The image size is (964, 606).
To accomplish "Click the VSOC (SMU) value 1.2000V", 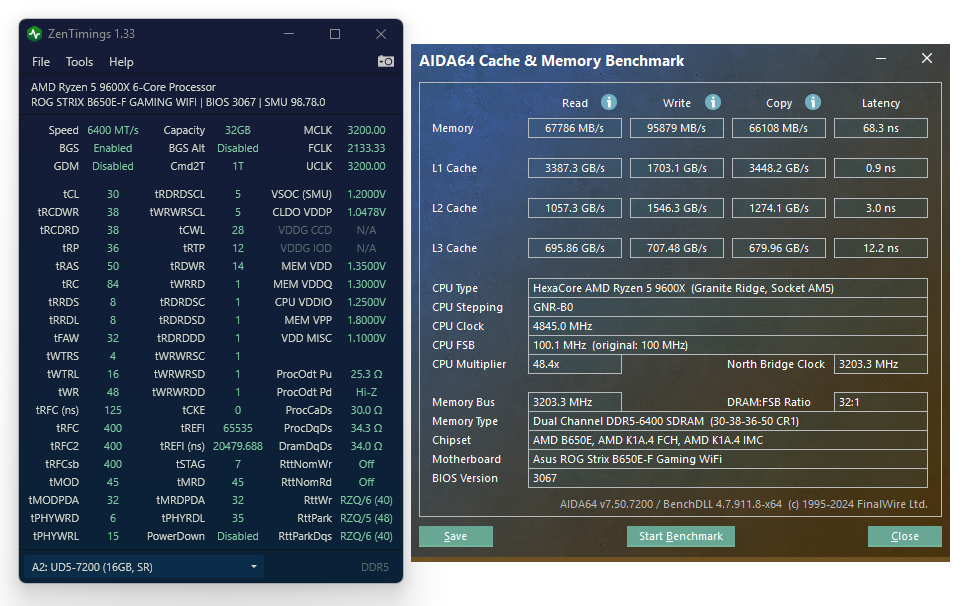I will coord(366,194).
